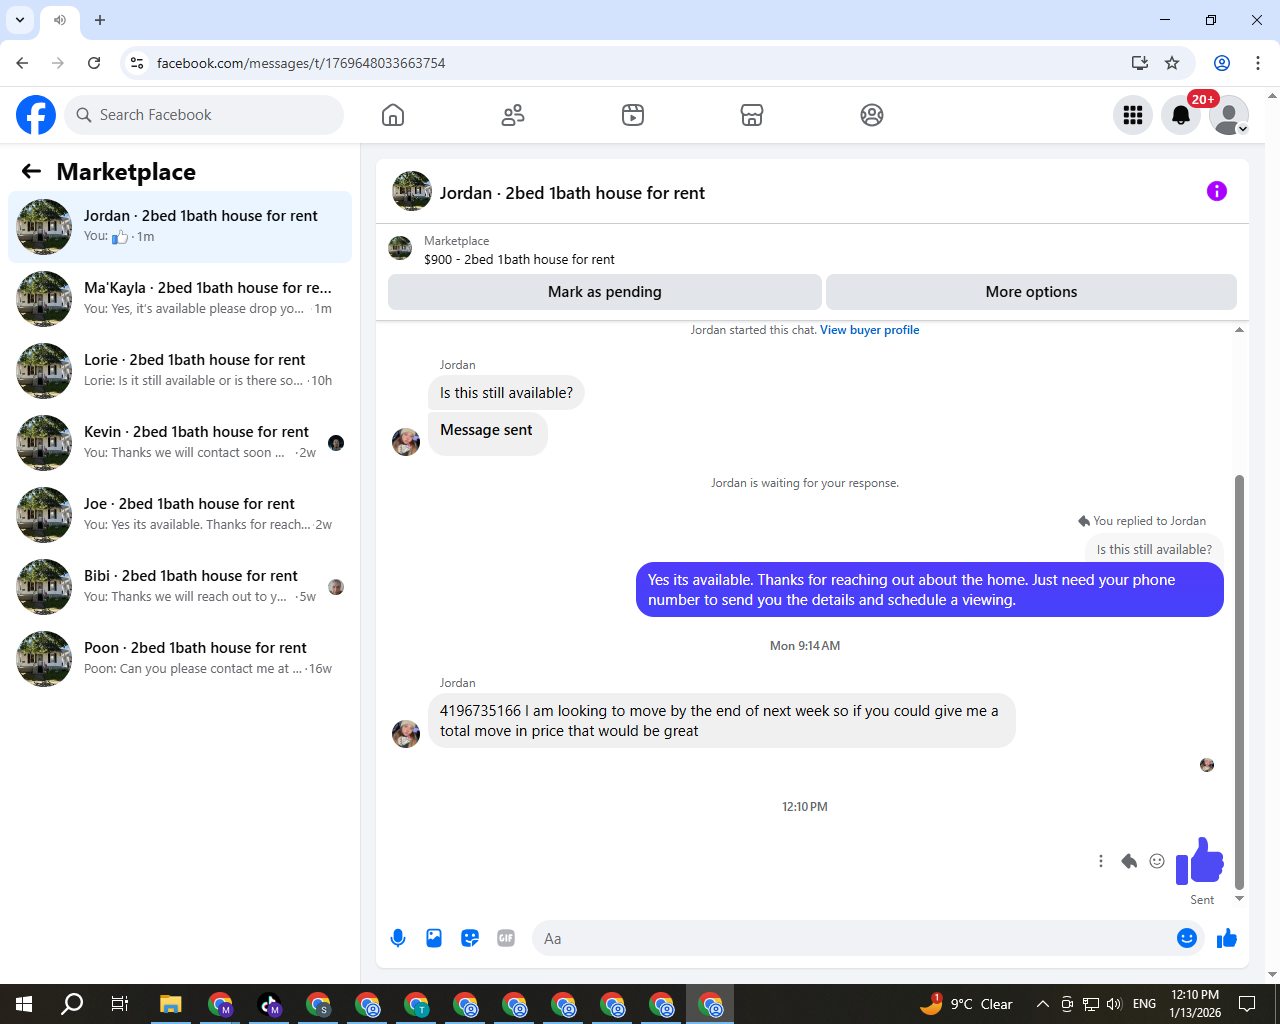Click the Search Facebook field

click(204, 115)
